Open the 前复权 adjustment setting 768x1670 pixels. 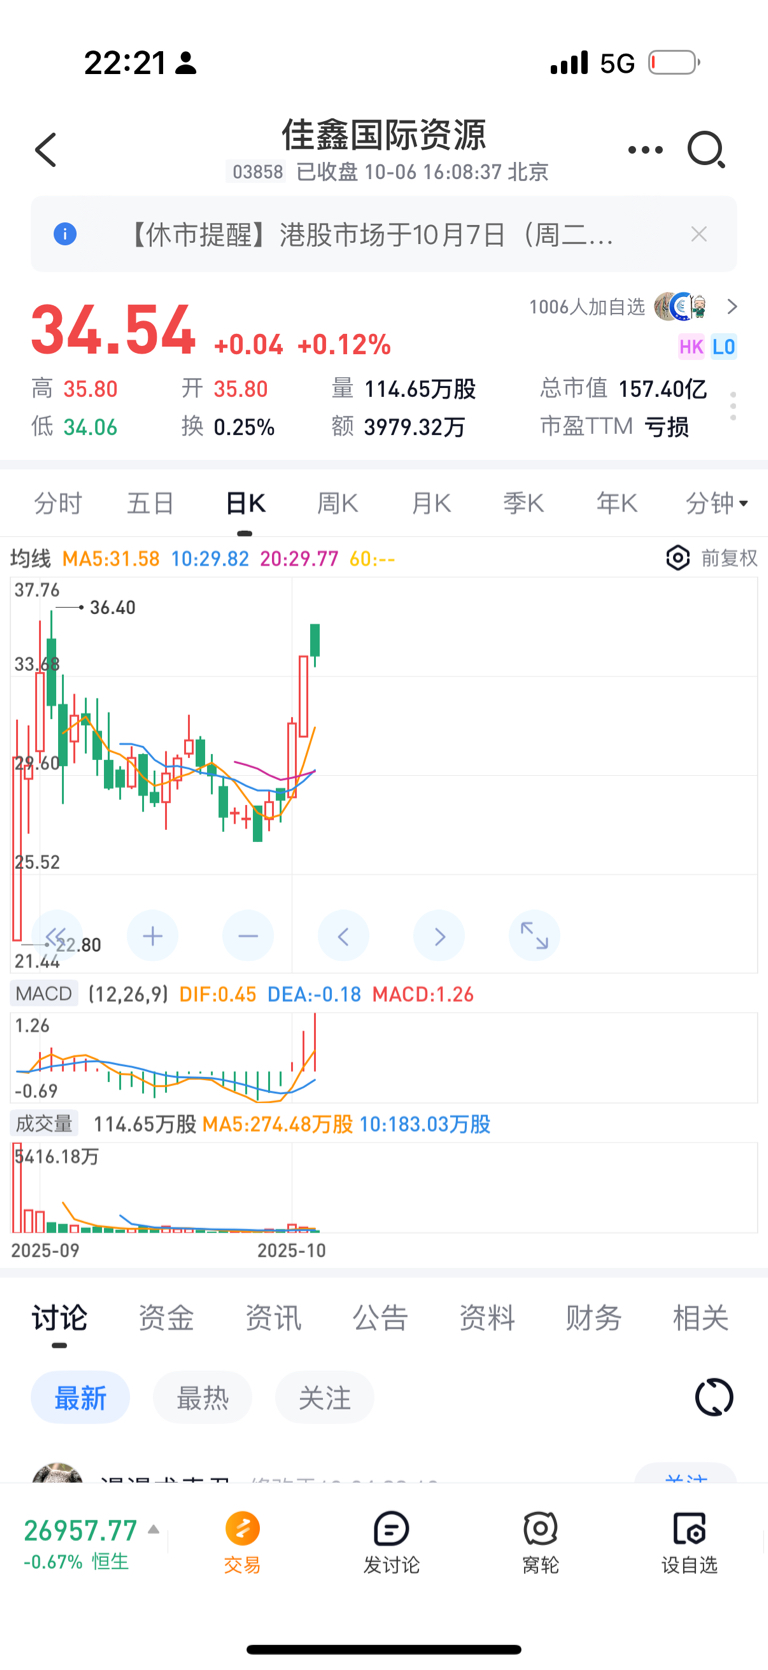(712, 558)
